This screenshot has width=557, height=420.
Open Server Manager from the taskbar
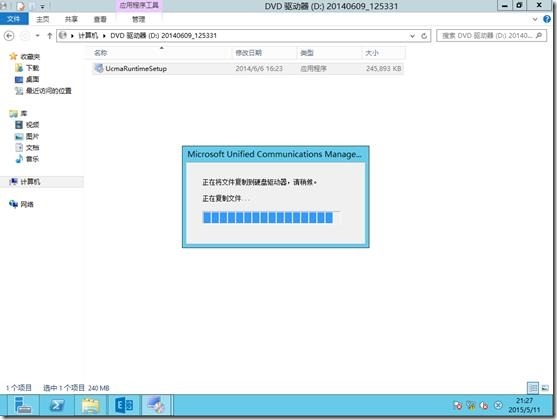[x=23, y=405]
